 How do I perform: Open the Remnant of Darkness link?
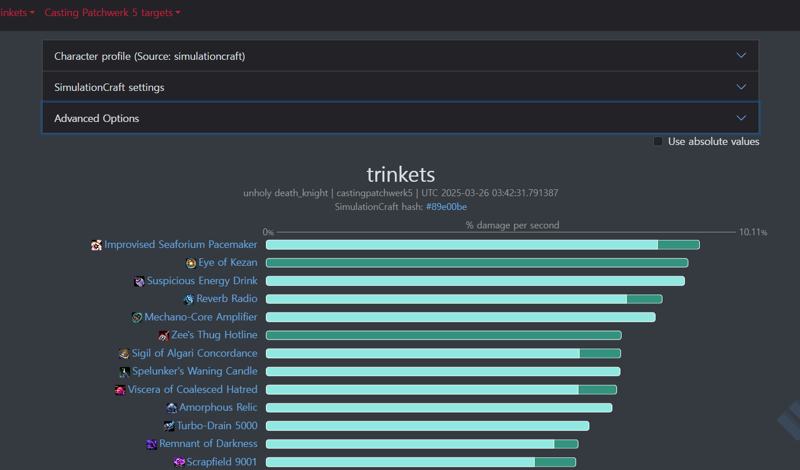pyautogui.click(x=208, y=443)
